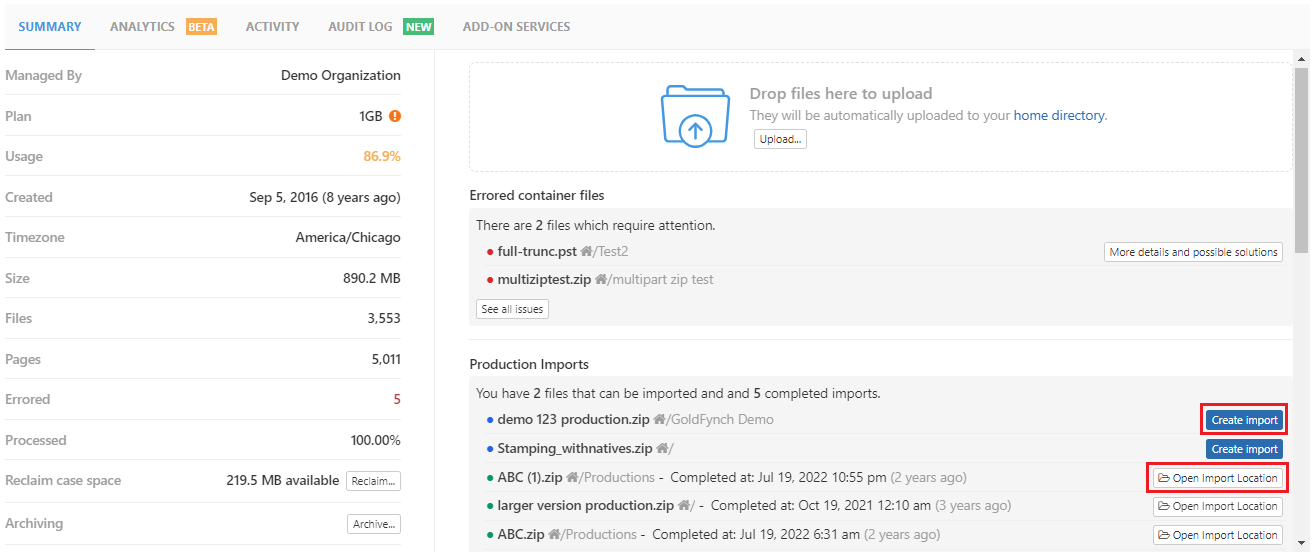Select demo 123 production.zip file name

pos(574,420)
